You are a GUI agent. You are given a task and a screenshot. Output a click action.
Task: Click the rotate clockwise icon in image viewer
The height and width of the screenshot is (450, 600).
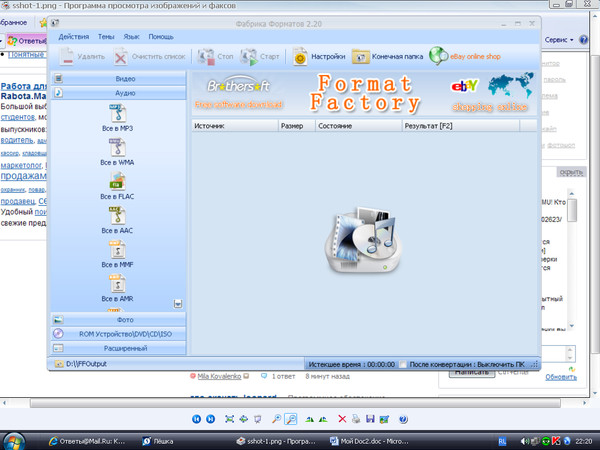tap(309, 419)
